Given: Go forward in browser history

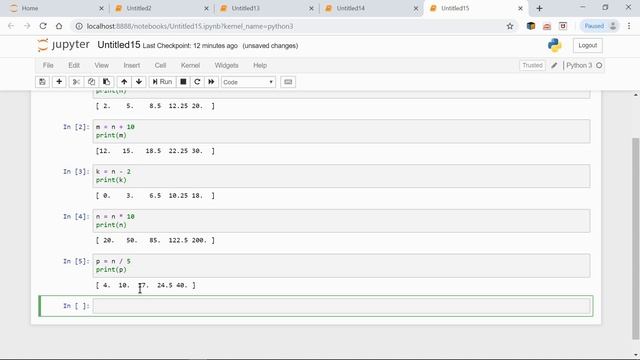Looking at the screenshot, I should tap(27, 26).
